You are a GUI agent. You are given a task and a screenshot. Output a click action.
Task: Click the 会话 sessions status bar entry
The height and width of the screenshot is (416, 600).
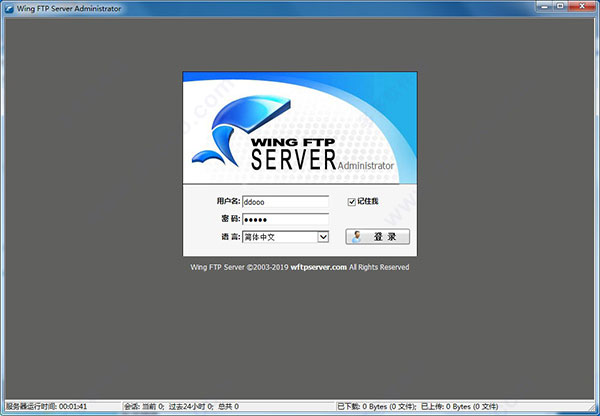coord(181,406)
